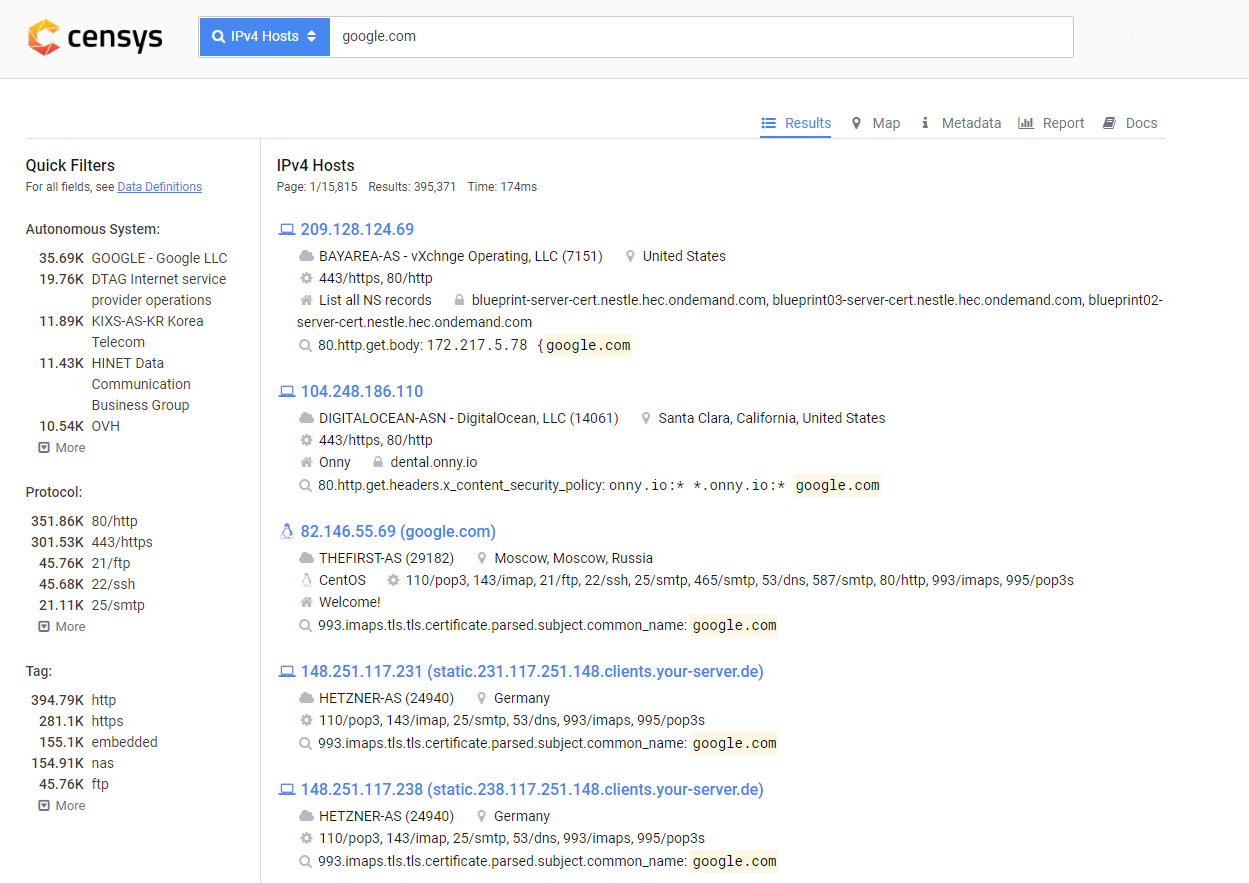This screenshot has height=883, width=1249.
Task: Open the Report tab
Action: point(1051,123)
